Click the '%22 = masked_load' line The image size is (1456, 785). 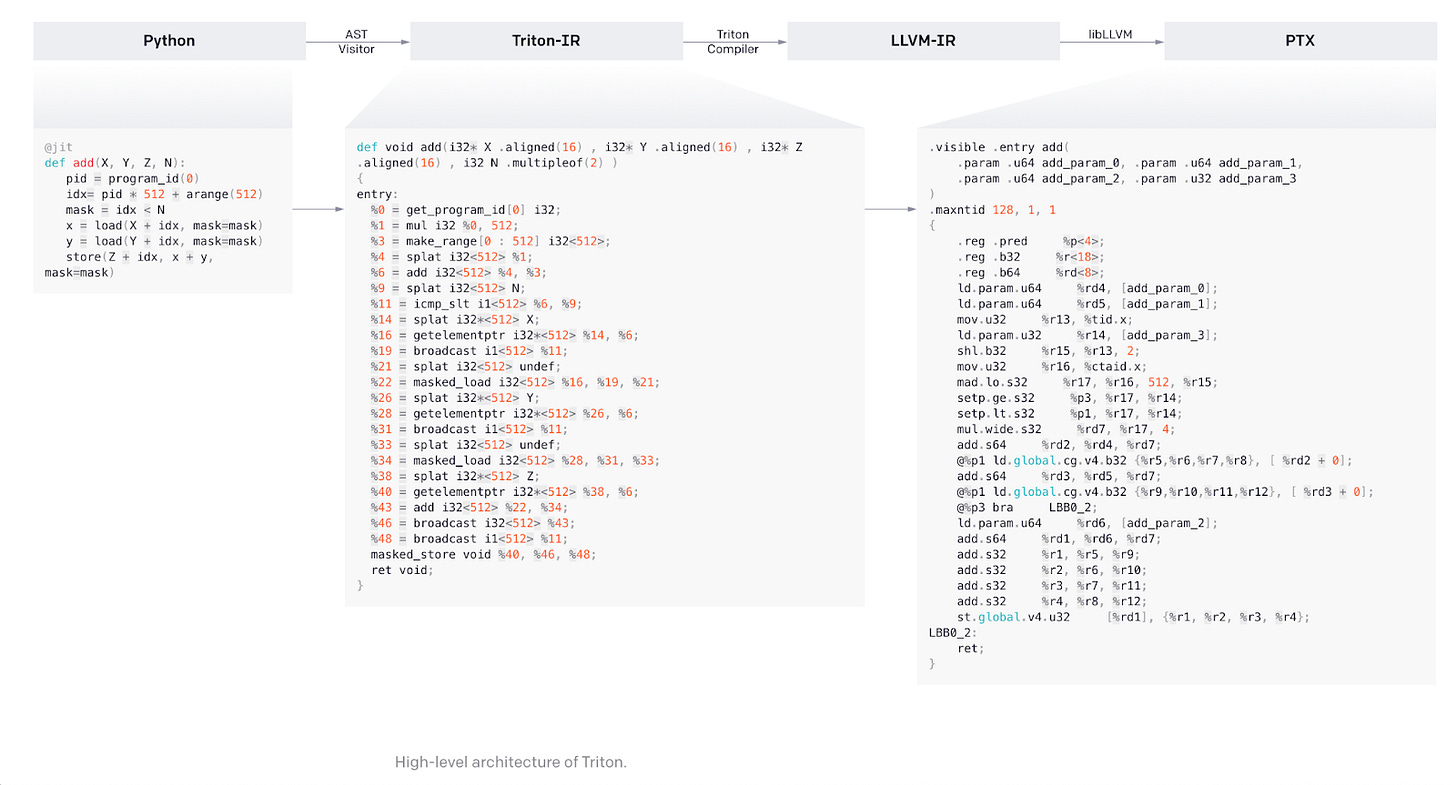coord(516,382)
